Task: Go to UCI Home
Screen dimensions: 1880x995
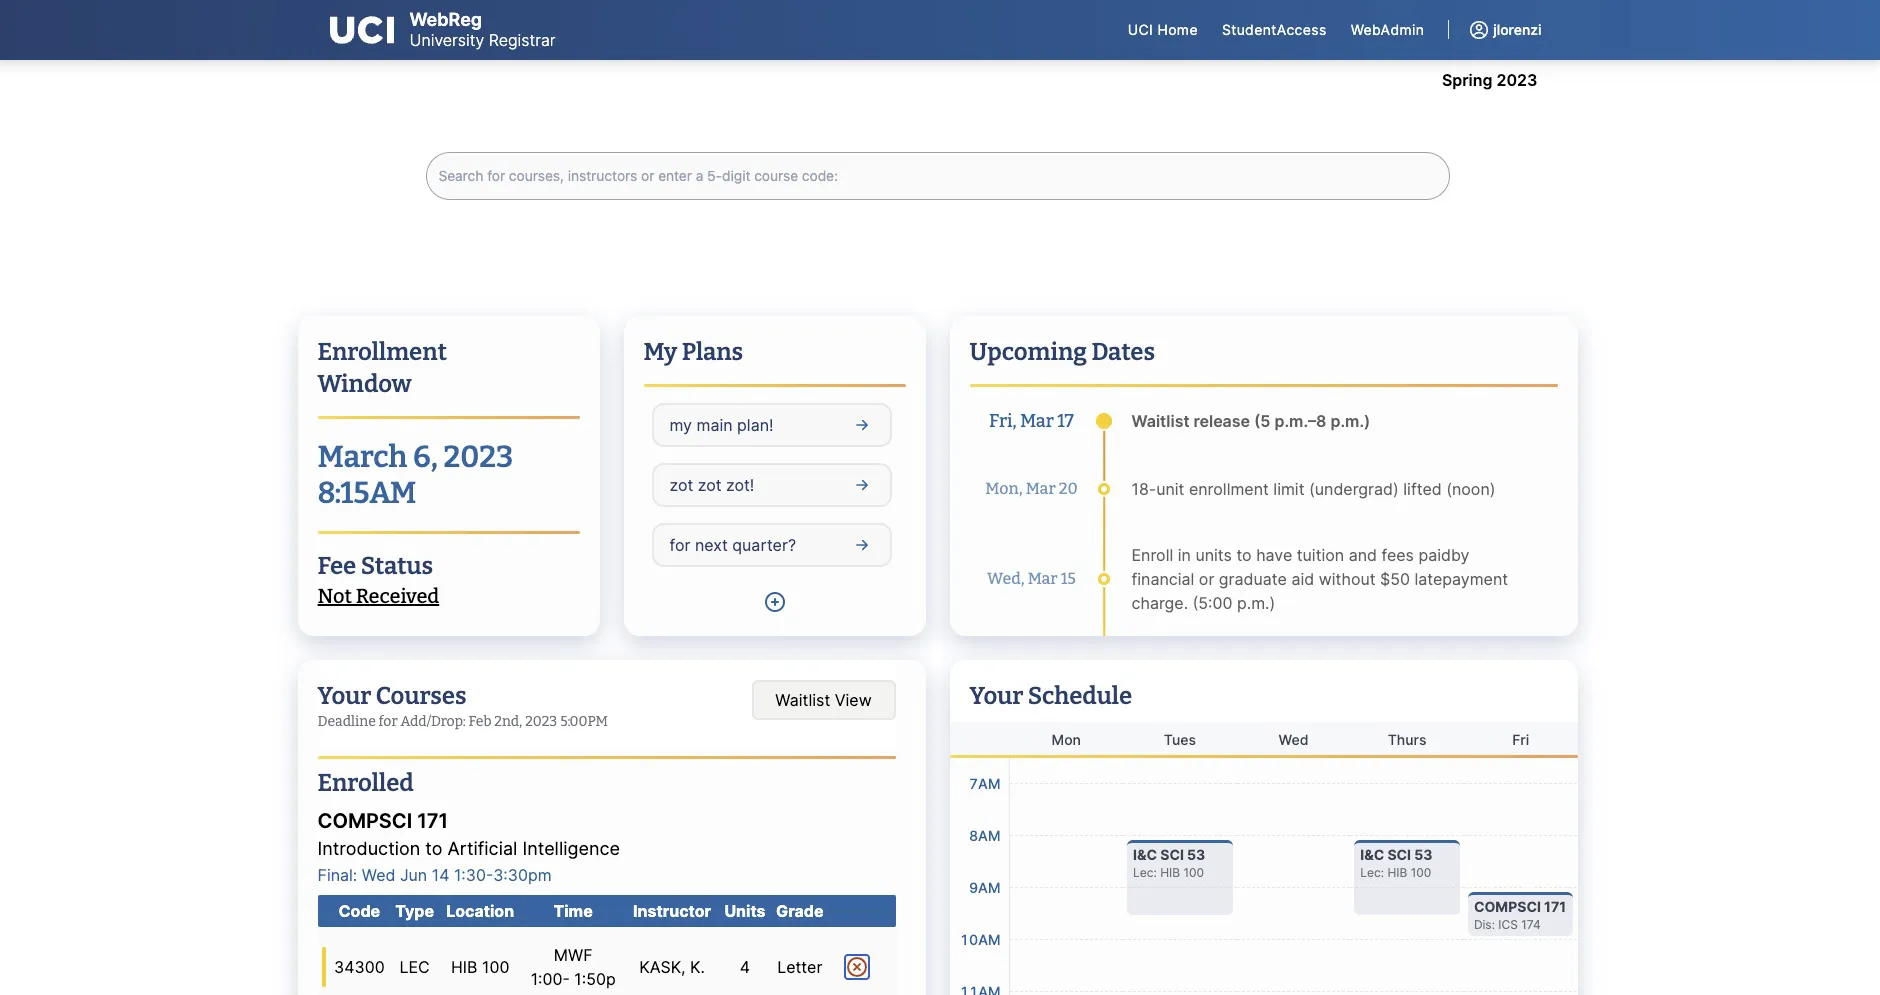Action: [1162, 30]
